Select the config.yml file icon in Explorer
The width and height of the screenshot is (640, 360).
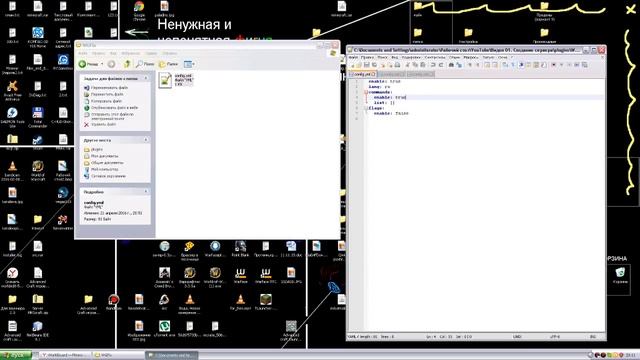(165, 80)
